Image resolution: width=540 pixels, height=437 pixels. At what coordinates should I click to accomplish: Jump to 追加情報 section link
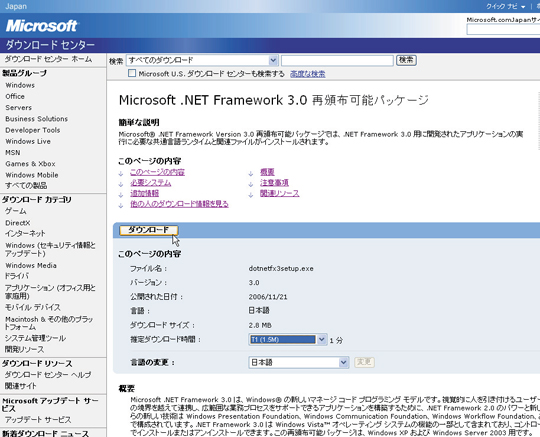(x=145, y=194)
